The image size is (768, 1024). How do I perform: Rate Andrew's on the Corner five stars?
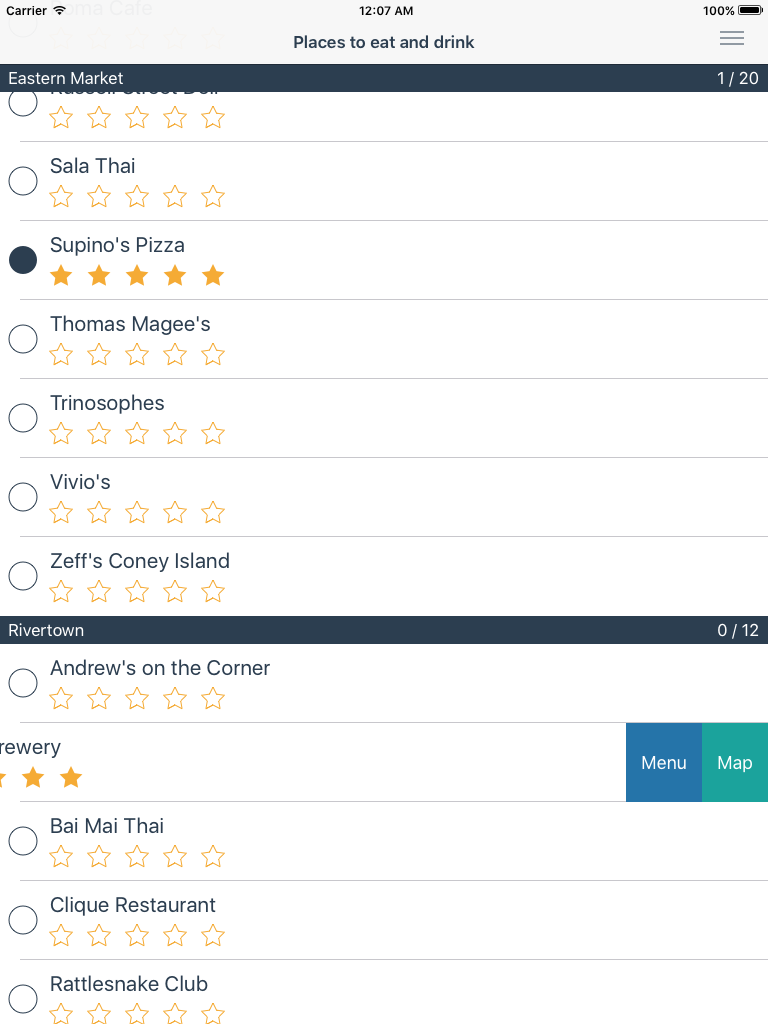coord(213,699)
